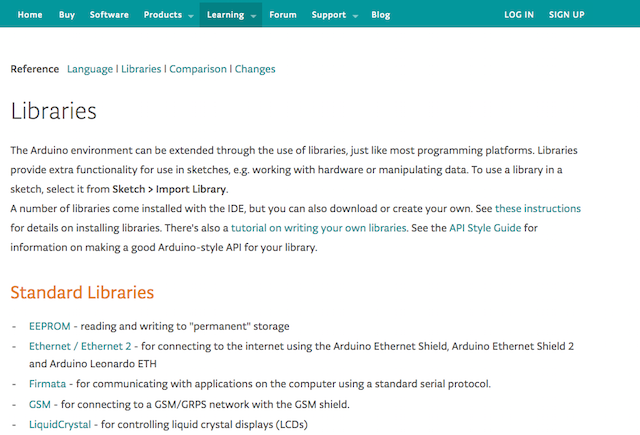This screenshot has height=435, width=640.
Task: Expand the Support dropdown menu
Action: [334, 15]
